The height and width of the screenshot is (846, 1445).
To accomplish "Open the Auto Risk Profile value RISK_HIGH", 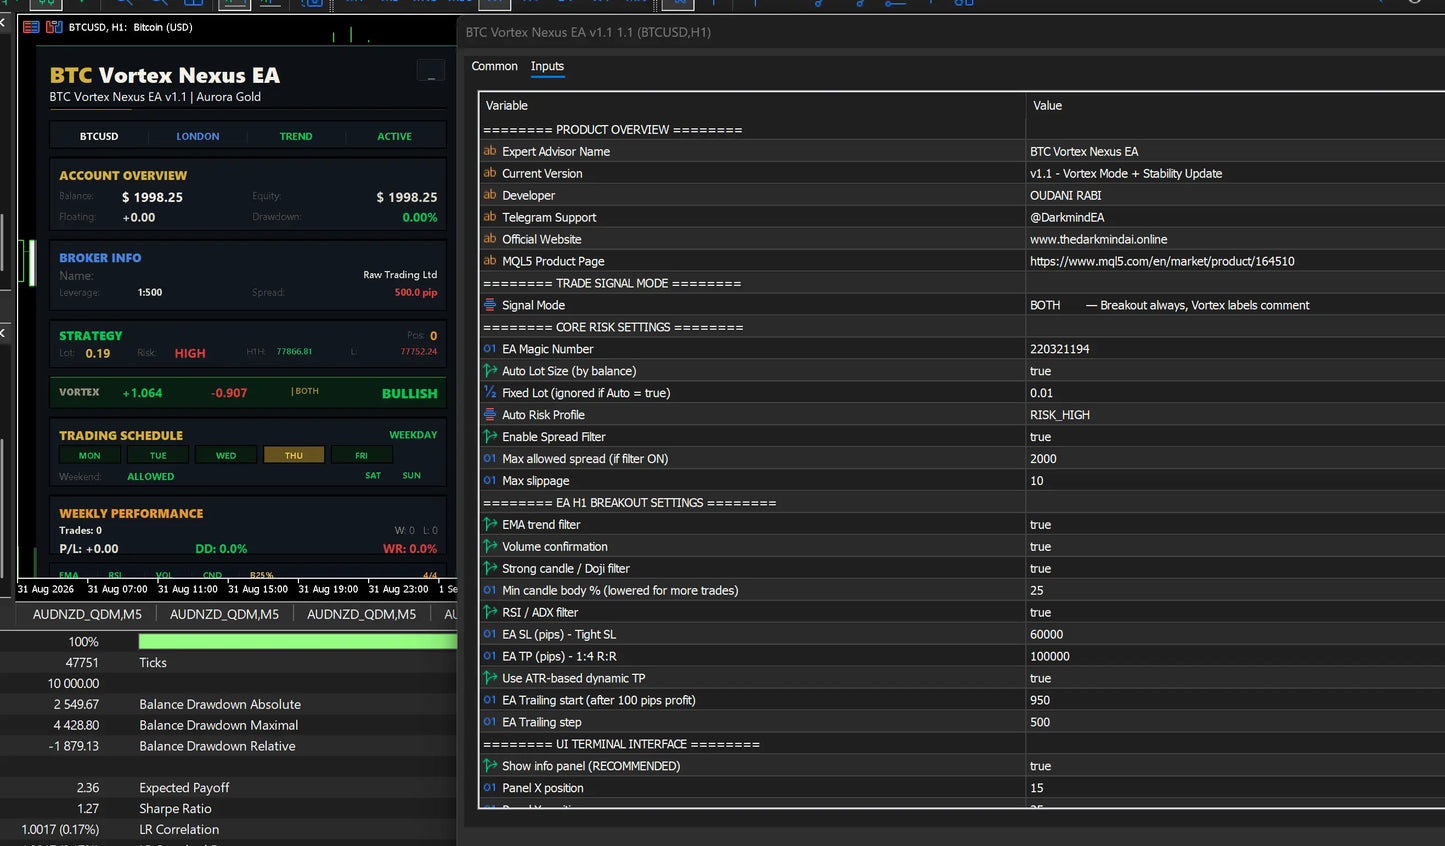I will point(1235,415).
